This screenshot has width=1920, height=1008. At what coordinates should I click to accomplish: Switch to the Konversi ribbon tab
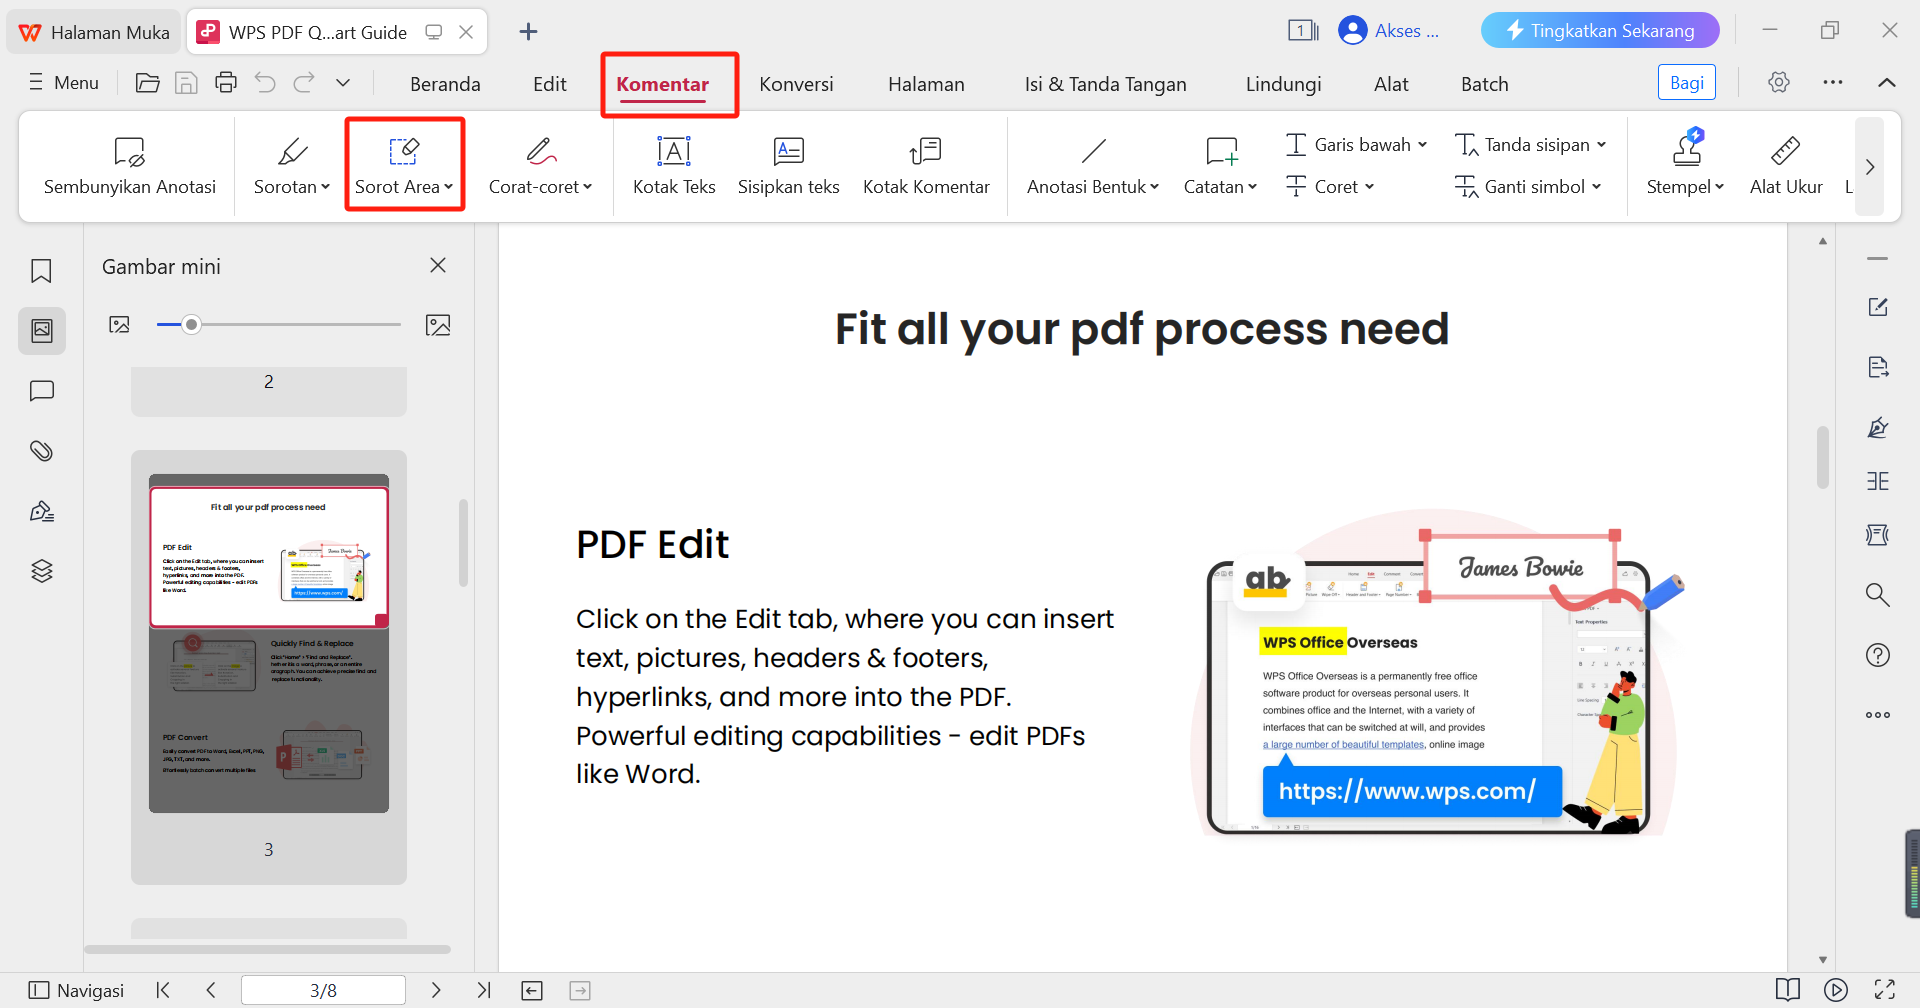click(796, 83)
